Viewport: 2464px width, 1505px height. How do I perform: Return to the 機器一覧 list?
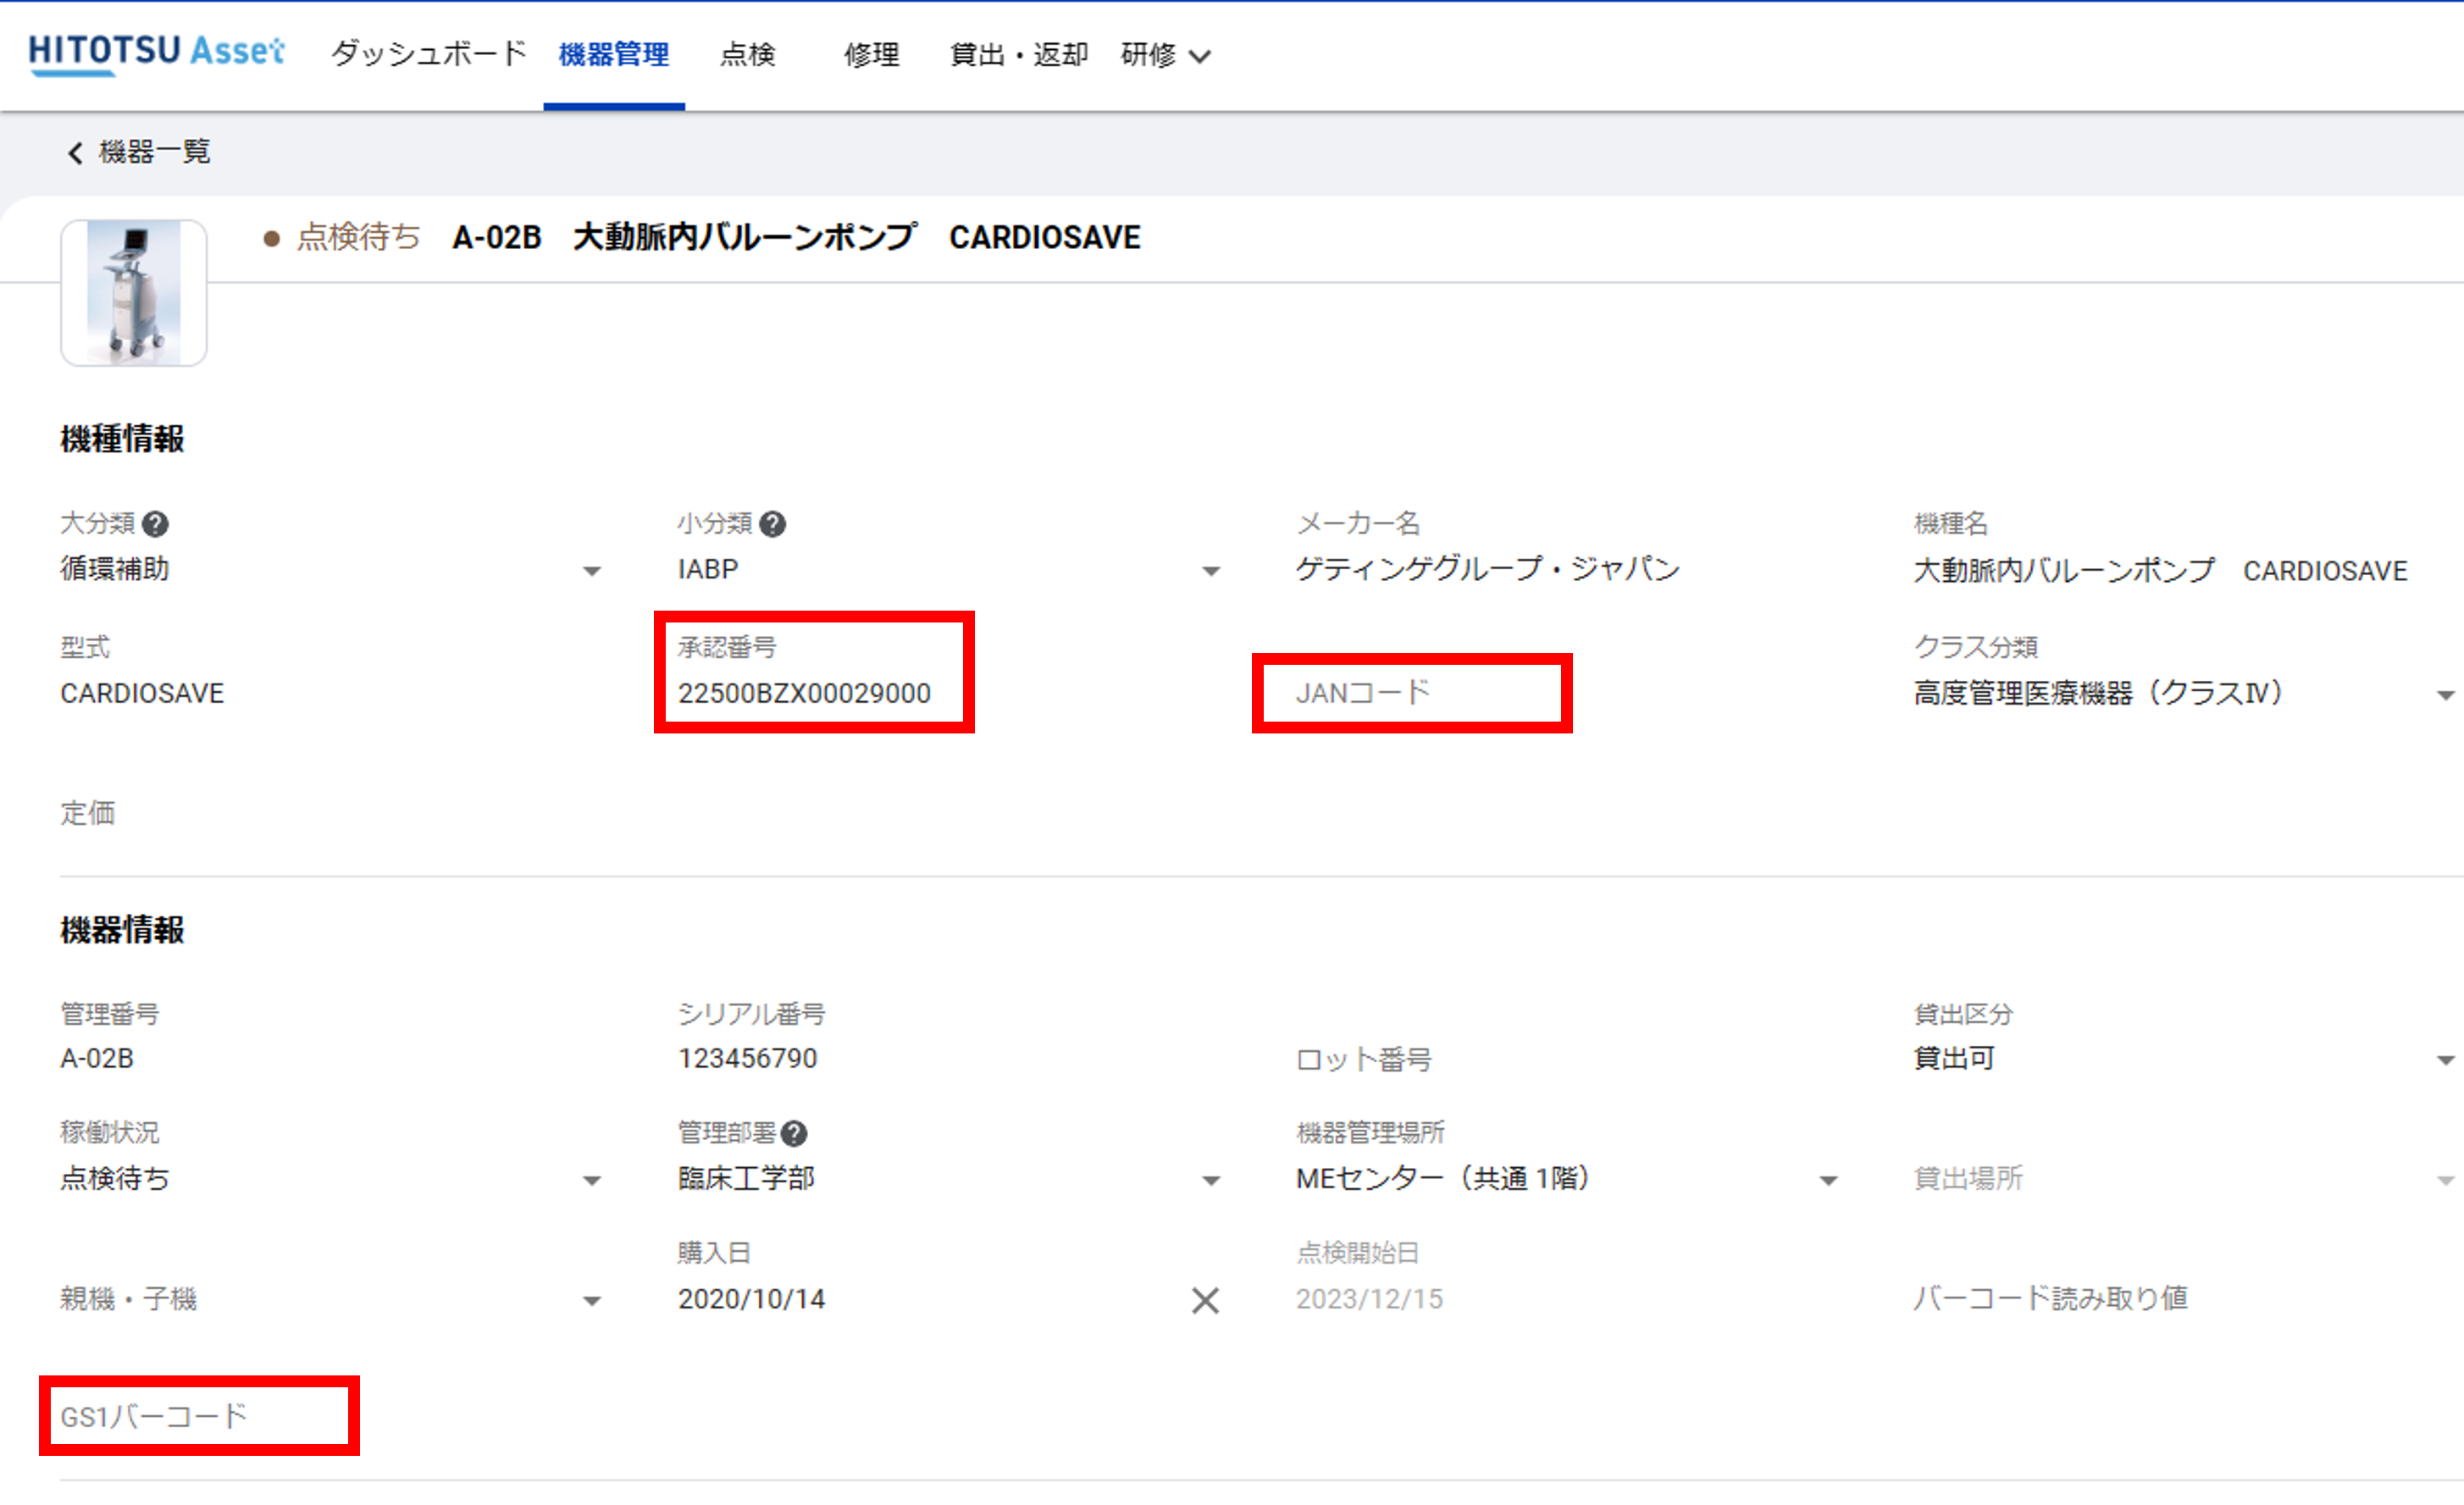154,152
